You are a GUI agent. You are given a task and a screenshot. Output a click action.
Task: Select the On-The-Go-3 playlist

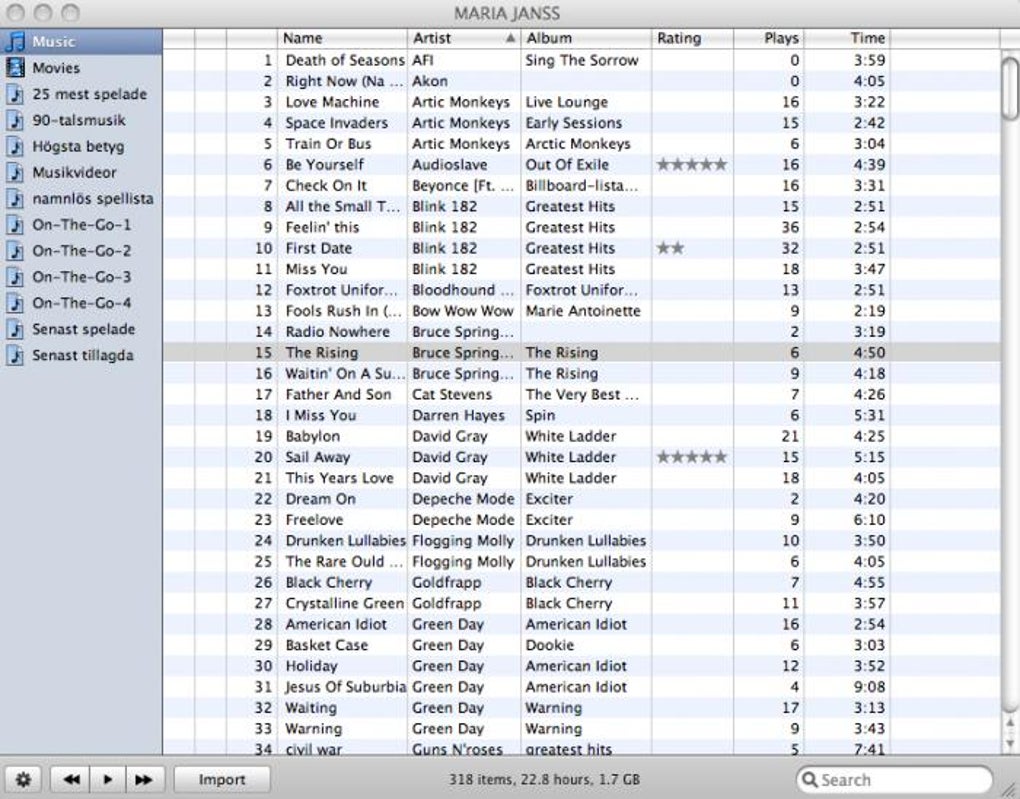(81, 277)
